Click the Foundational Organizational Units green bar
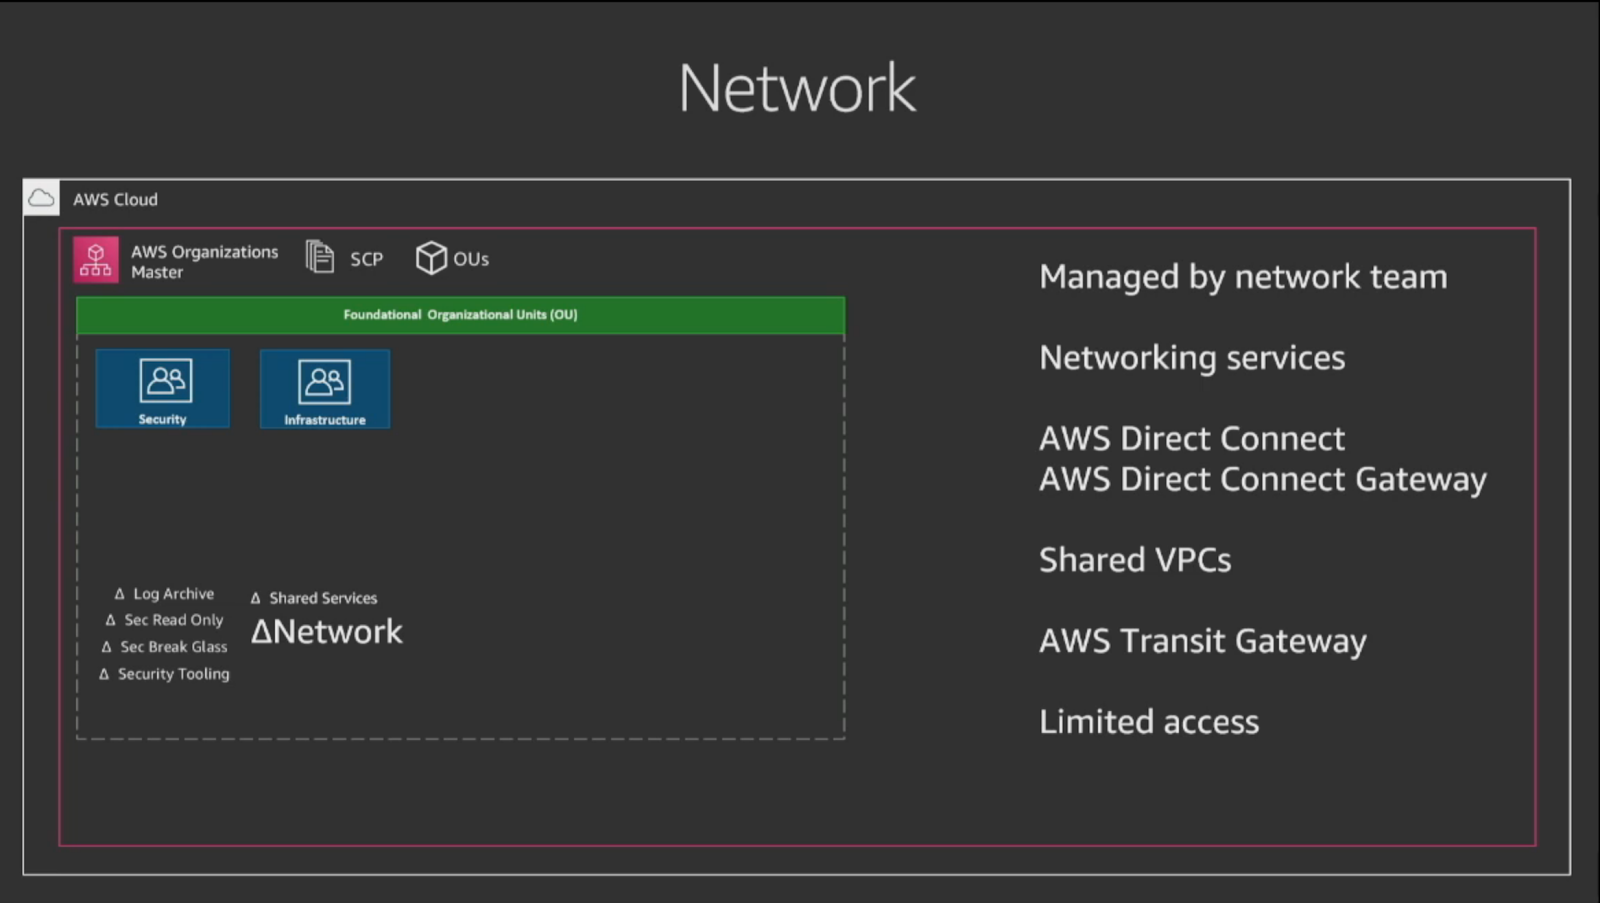Viewport: 1600px width, 903px height. pos(460,315)
